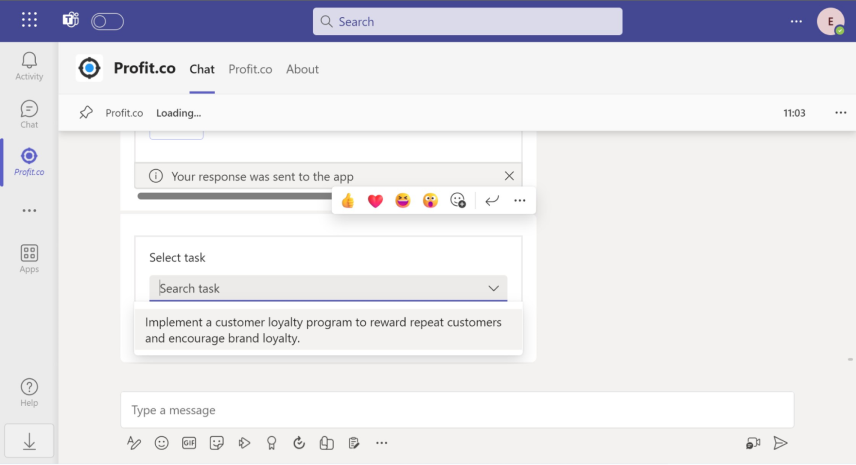Click the 11:03 timestamp
Image resolution: width=856 pixels, height=465 pixels.
click(794, 113)
